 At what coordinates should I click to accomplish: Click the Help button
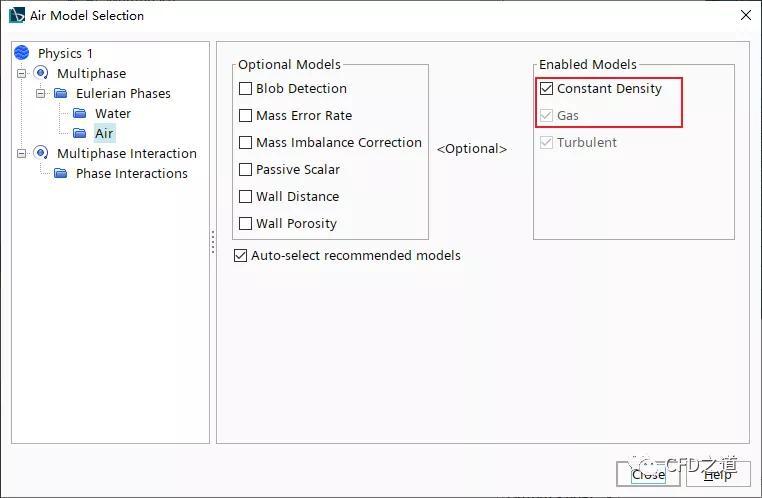(718, 474)
